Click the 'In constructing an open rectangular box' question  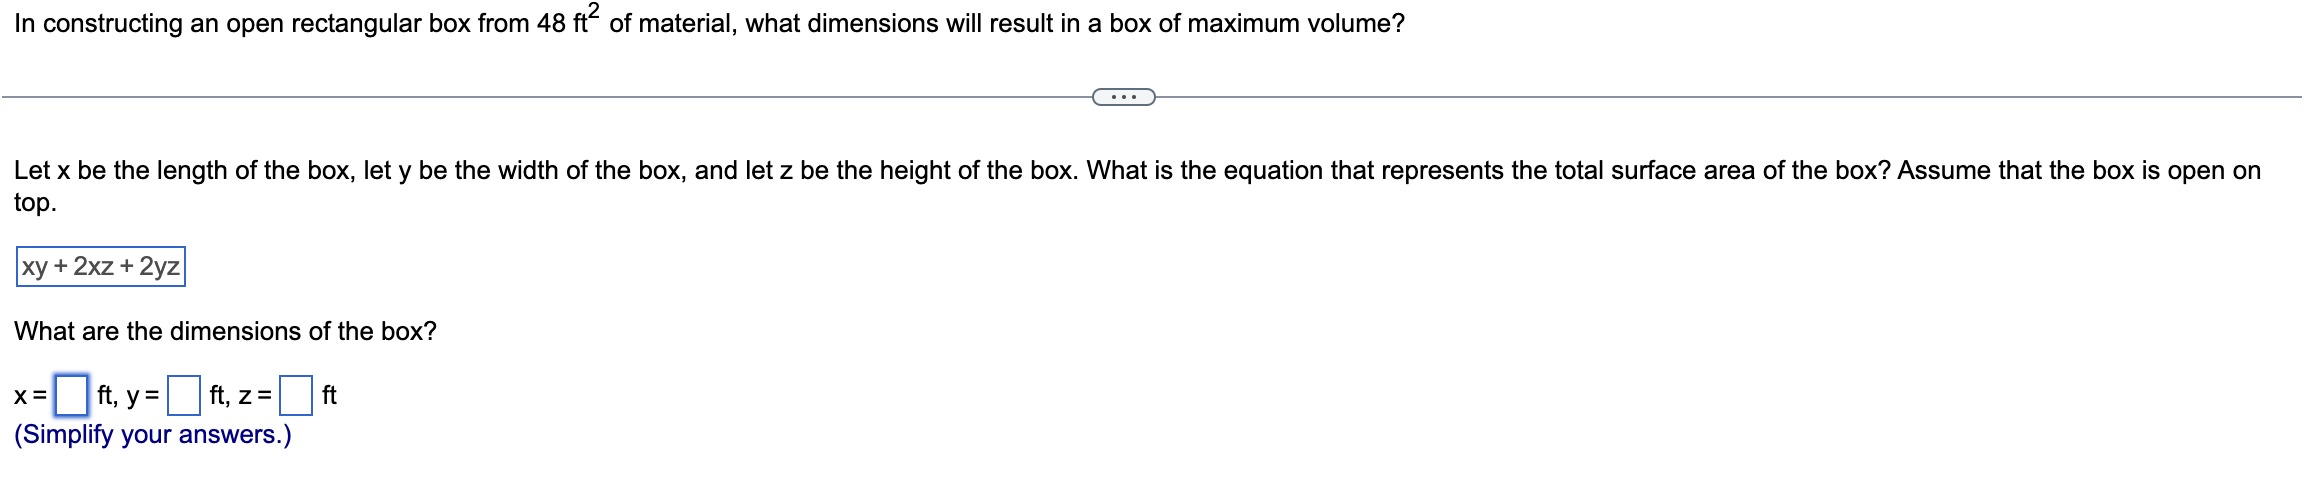pos(709,24)
